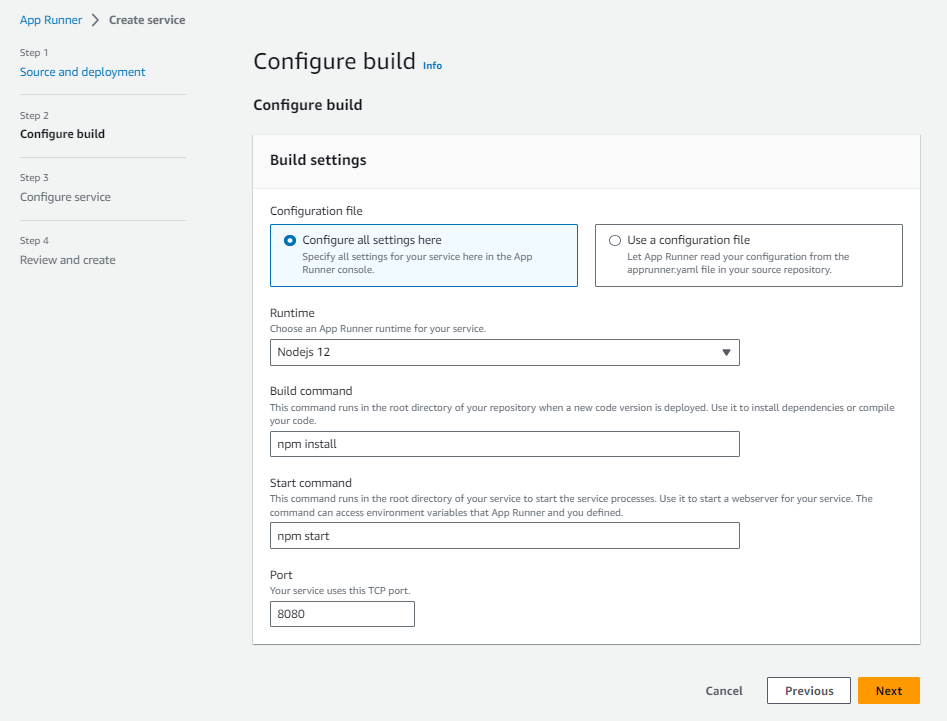Select the Start command text box
Screen dimensions: 947x721
504,535
